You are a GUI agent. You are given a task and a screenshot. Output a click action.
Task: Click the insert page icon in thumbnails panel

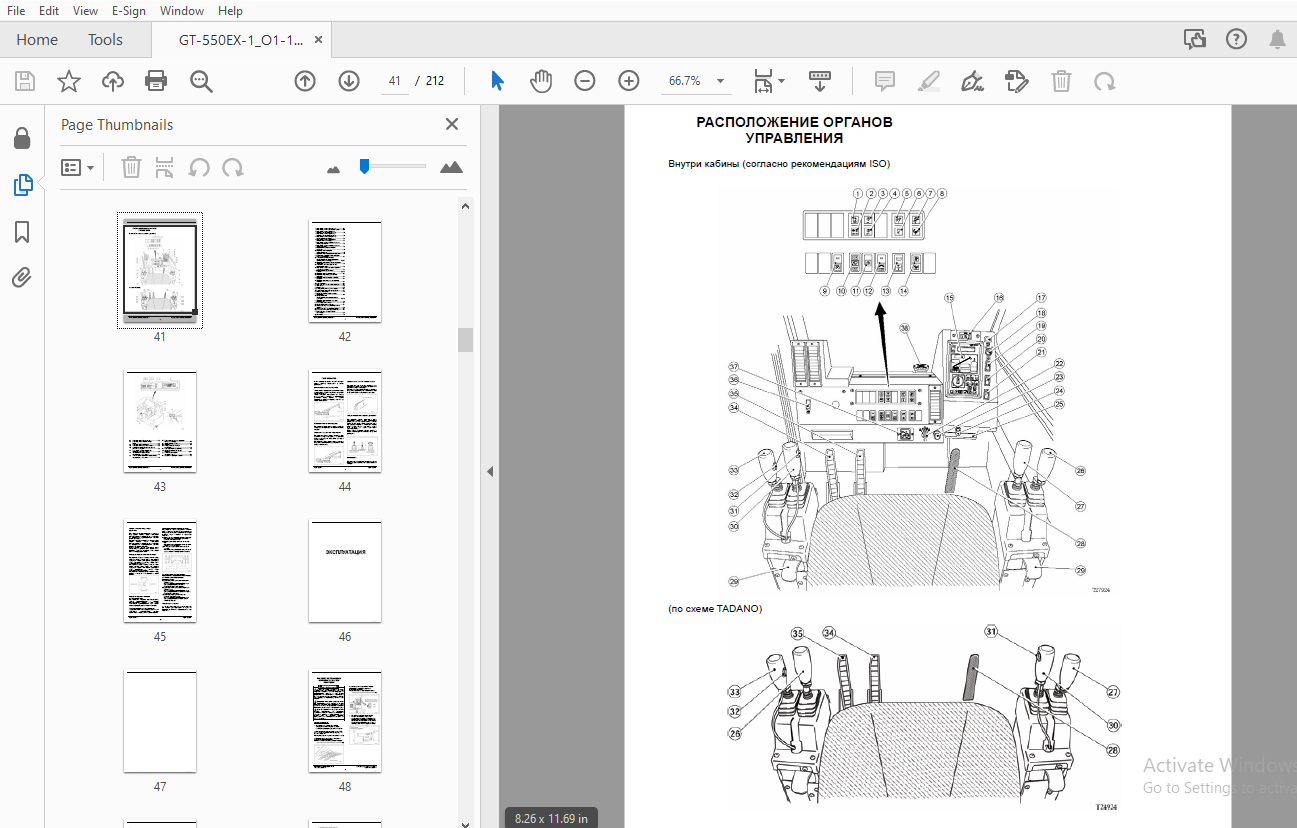pos(165,168)
